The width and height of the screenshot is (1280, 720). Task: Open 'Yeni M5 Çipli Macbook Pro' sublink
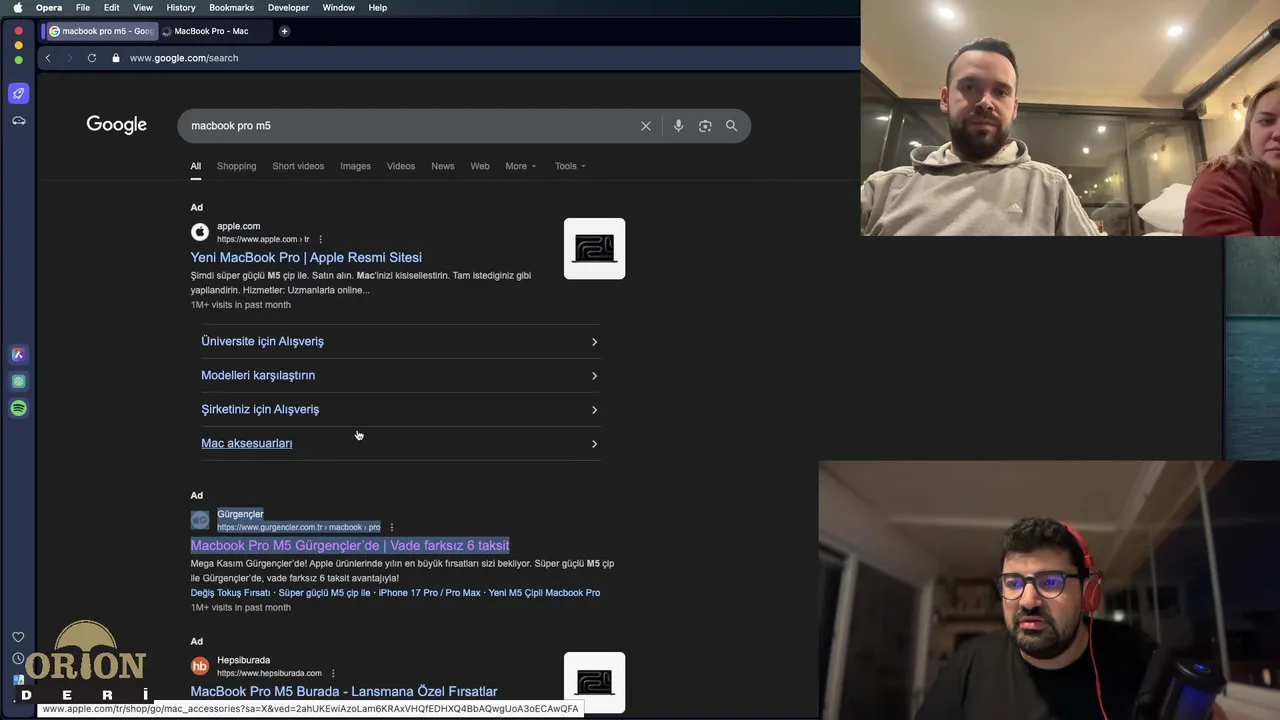coord(544,593)
